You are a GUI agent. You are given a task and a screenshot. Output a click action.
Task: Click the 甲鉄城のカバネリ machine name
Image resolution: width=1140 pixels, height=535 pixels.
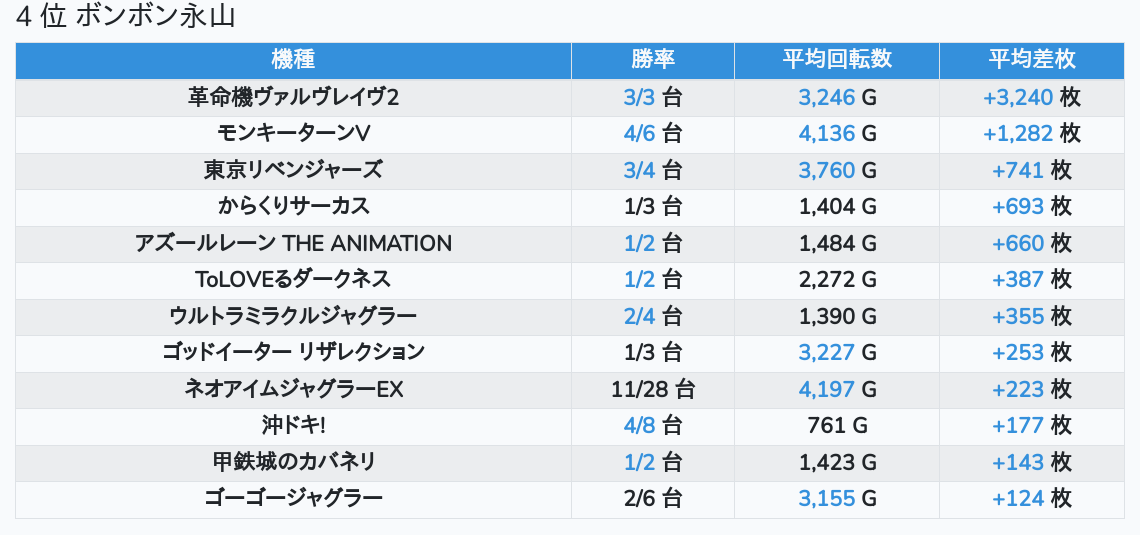point(293,462)
